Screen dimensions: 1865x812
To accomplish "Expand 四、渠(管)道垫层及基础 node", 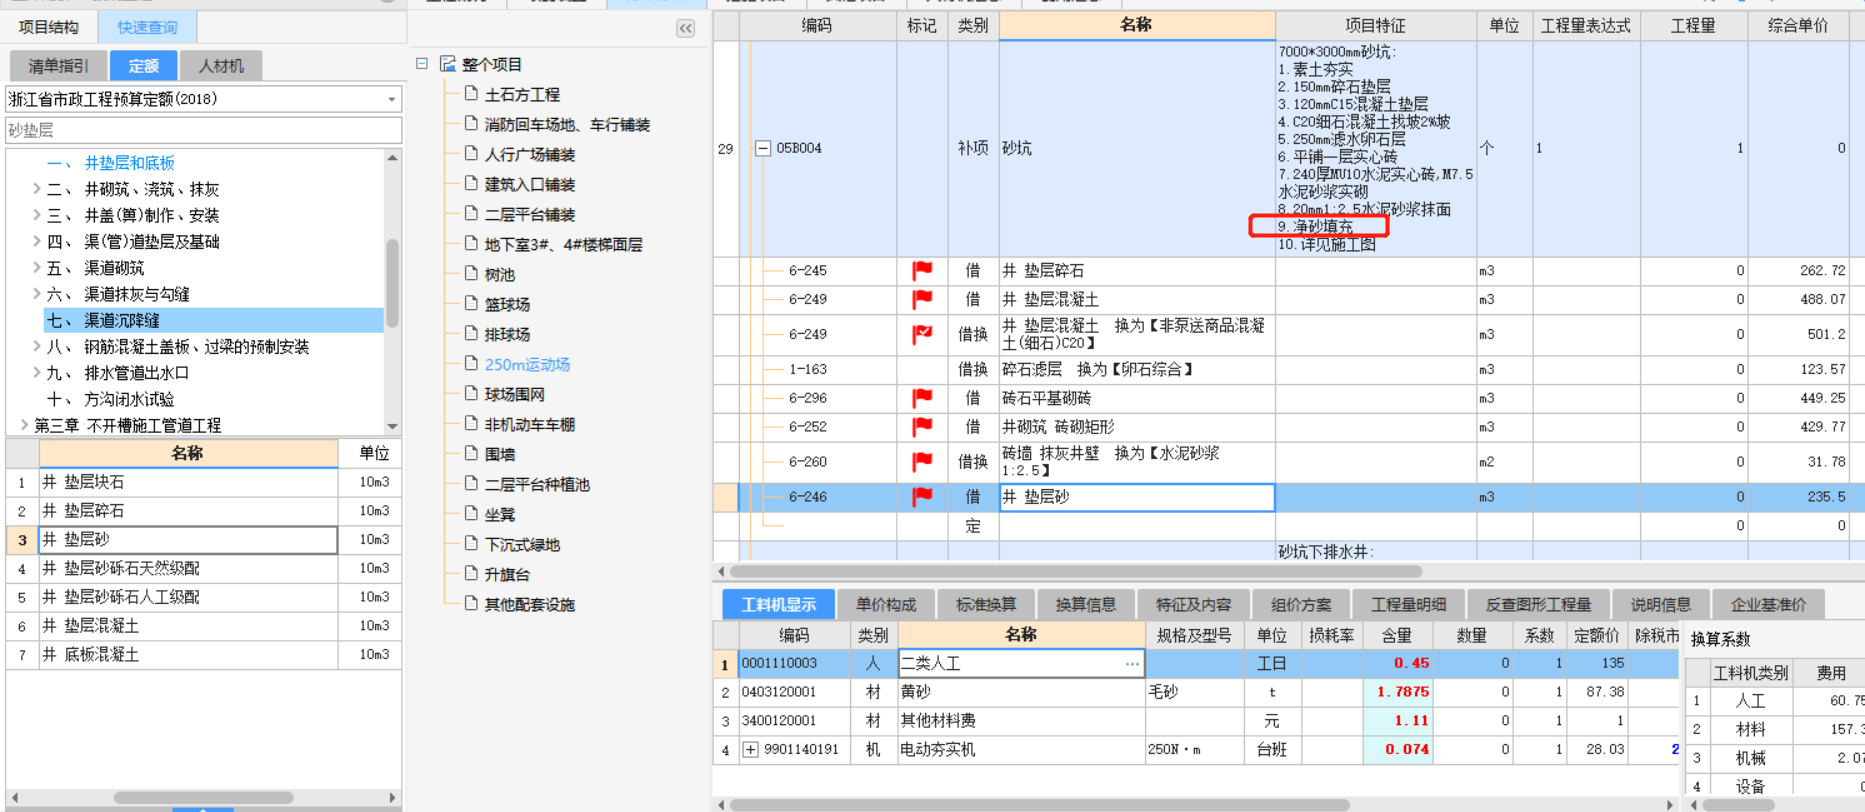I will [x=36, y=241].
